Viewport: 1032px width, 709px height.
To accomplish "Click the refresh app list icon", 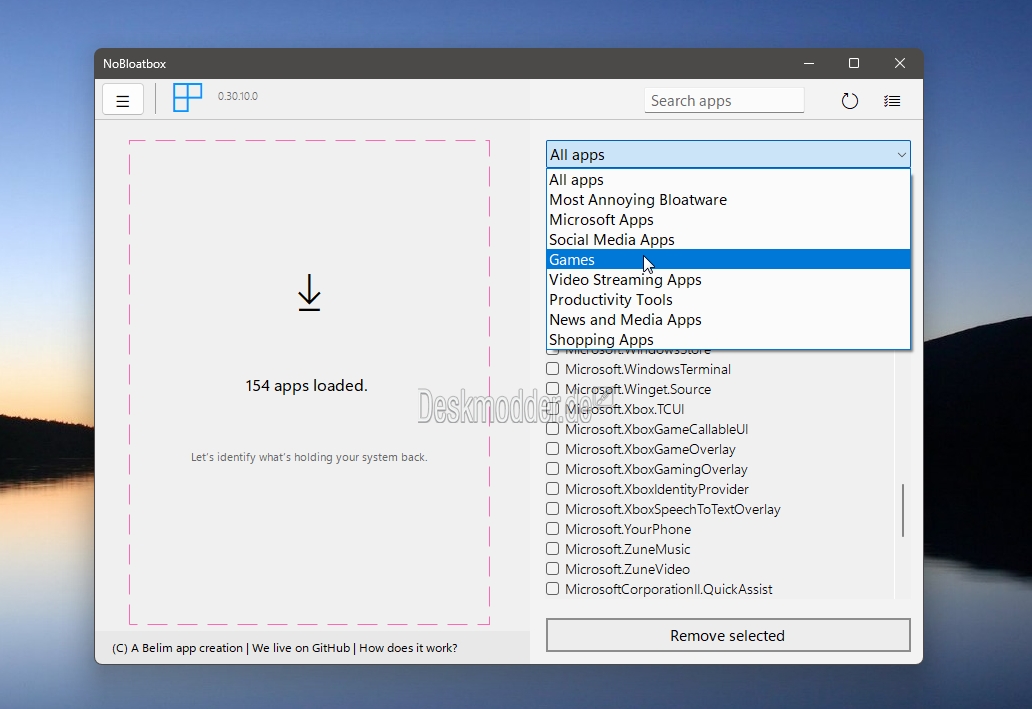I will [x=850, y=101].
